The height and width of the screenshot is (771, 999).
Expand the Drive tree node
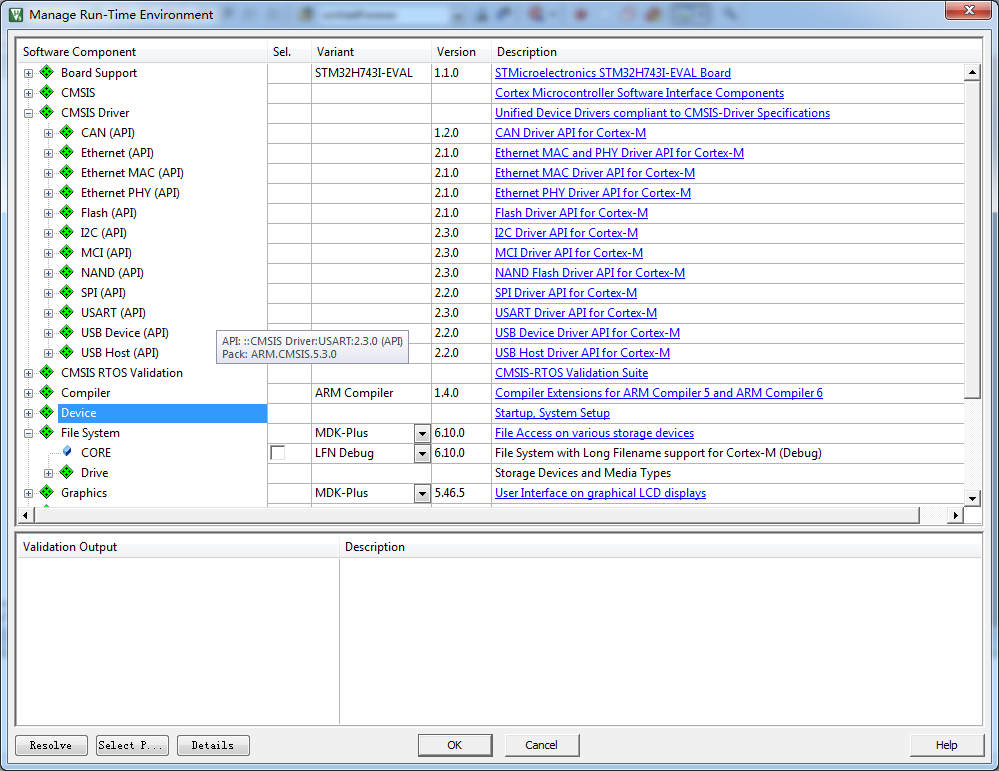pyautogui.click(x=48, y=473)
